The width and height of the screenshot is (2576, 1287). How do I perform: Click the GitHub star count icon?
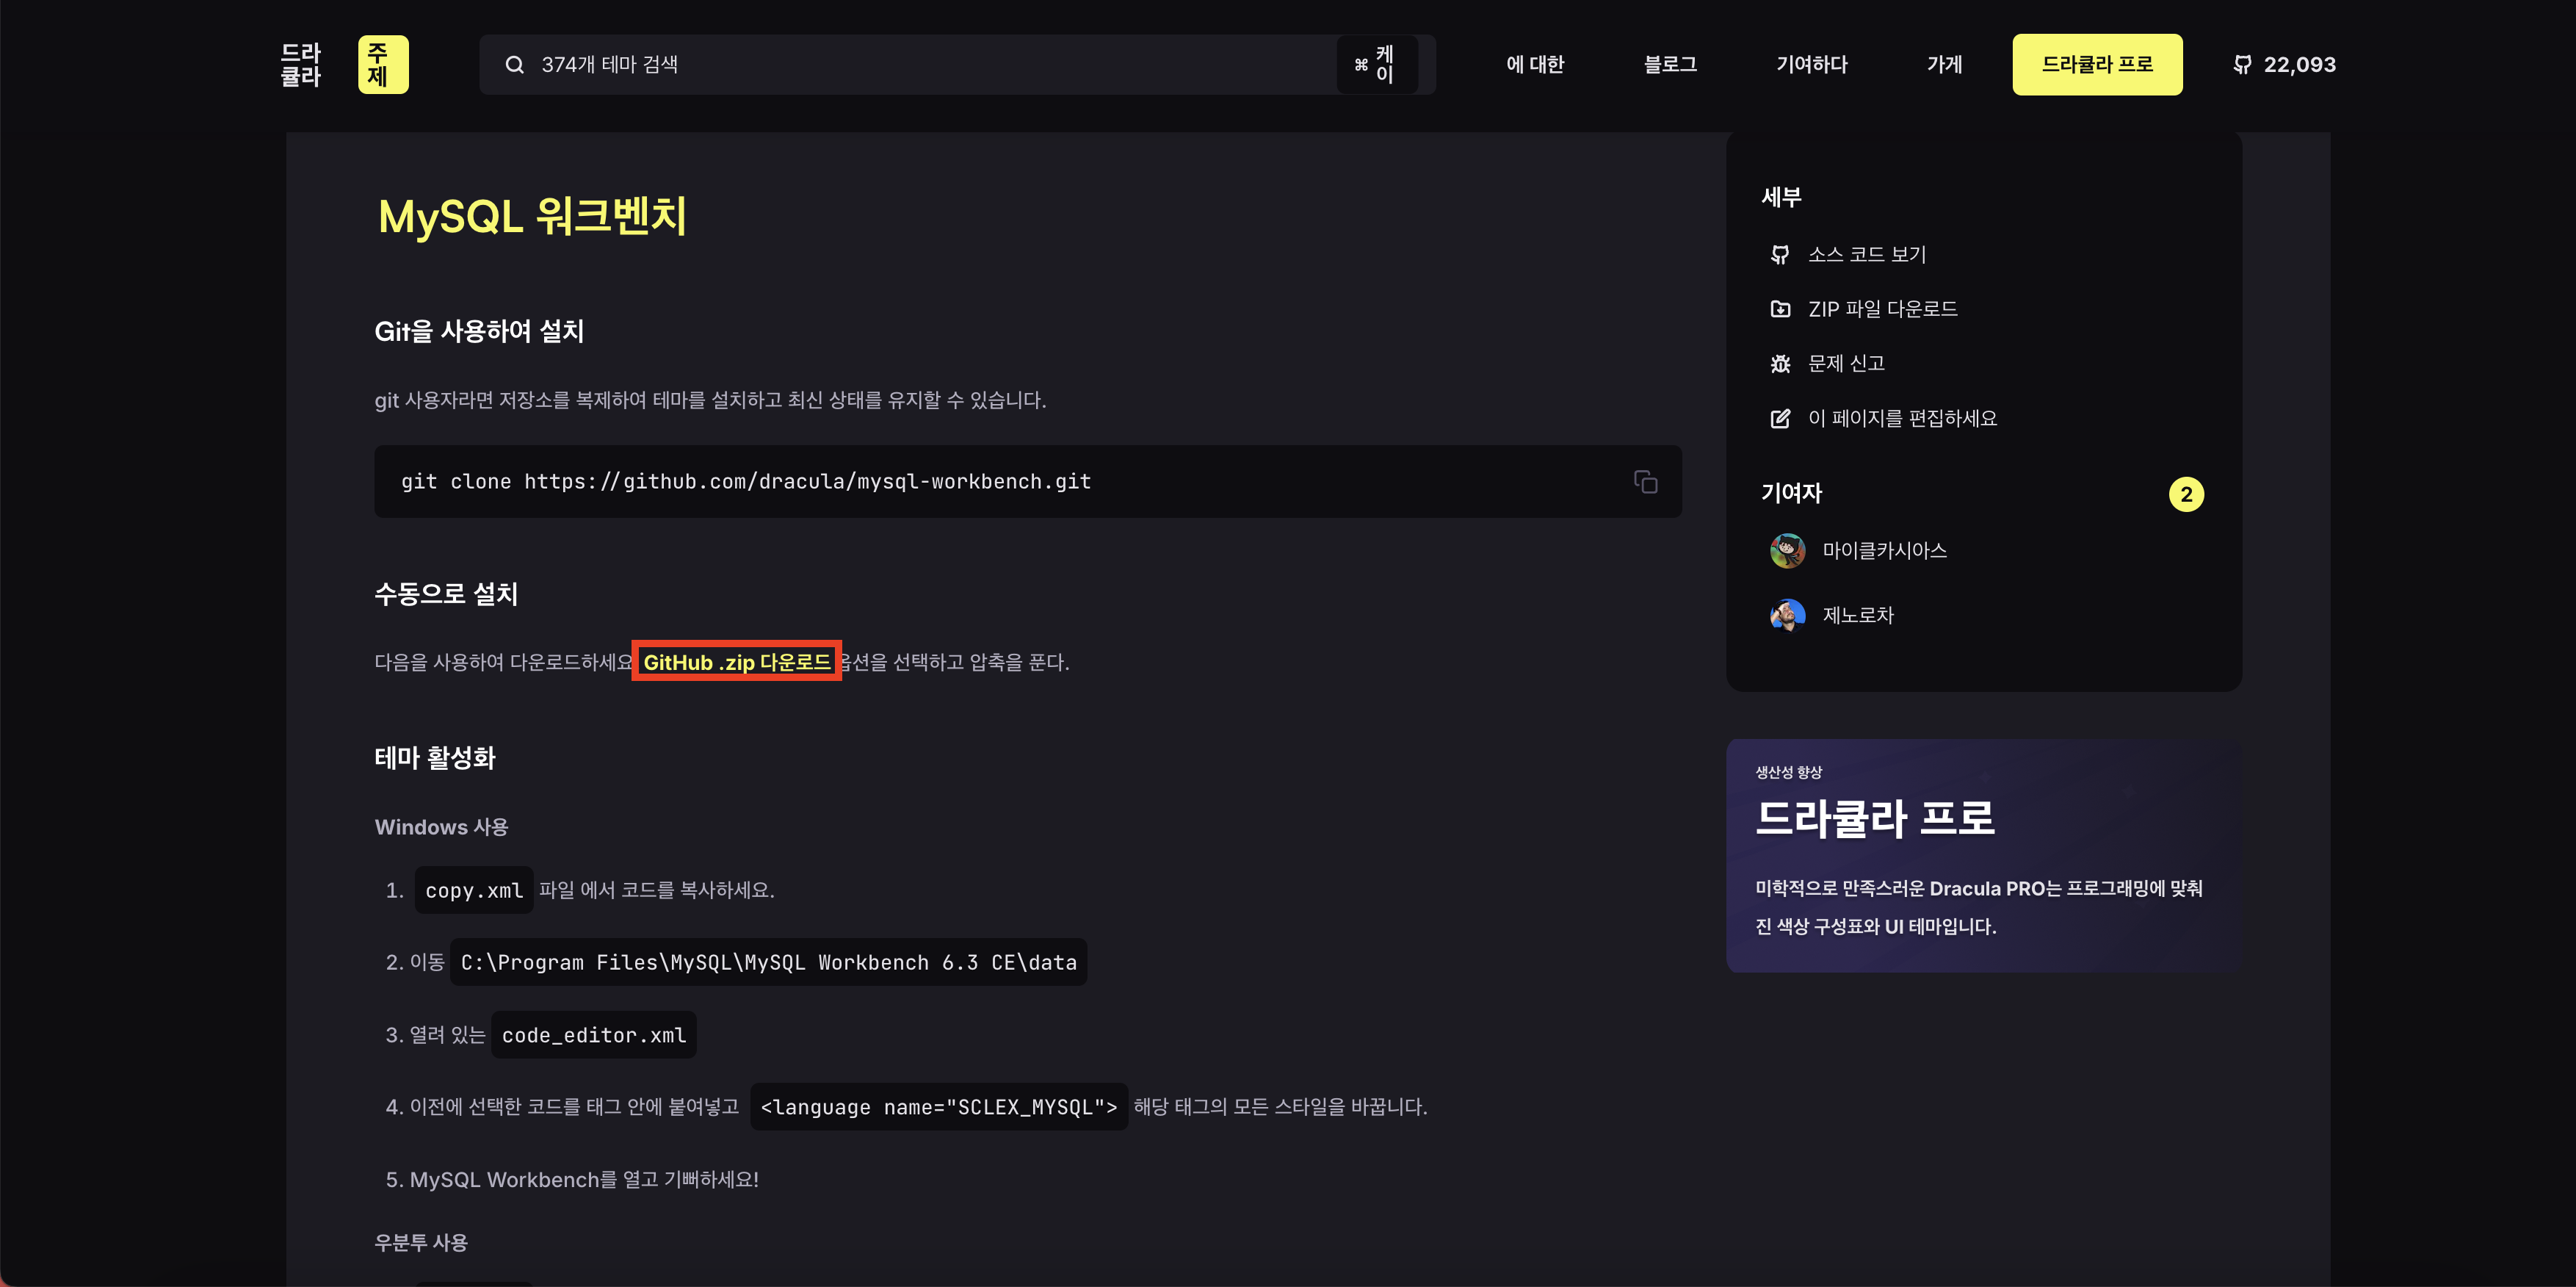(x=2242, y=65)
